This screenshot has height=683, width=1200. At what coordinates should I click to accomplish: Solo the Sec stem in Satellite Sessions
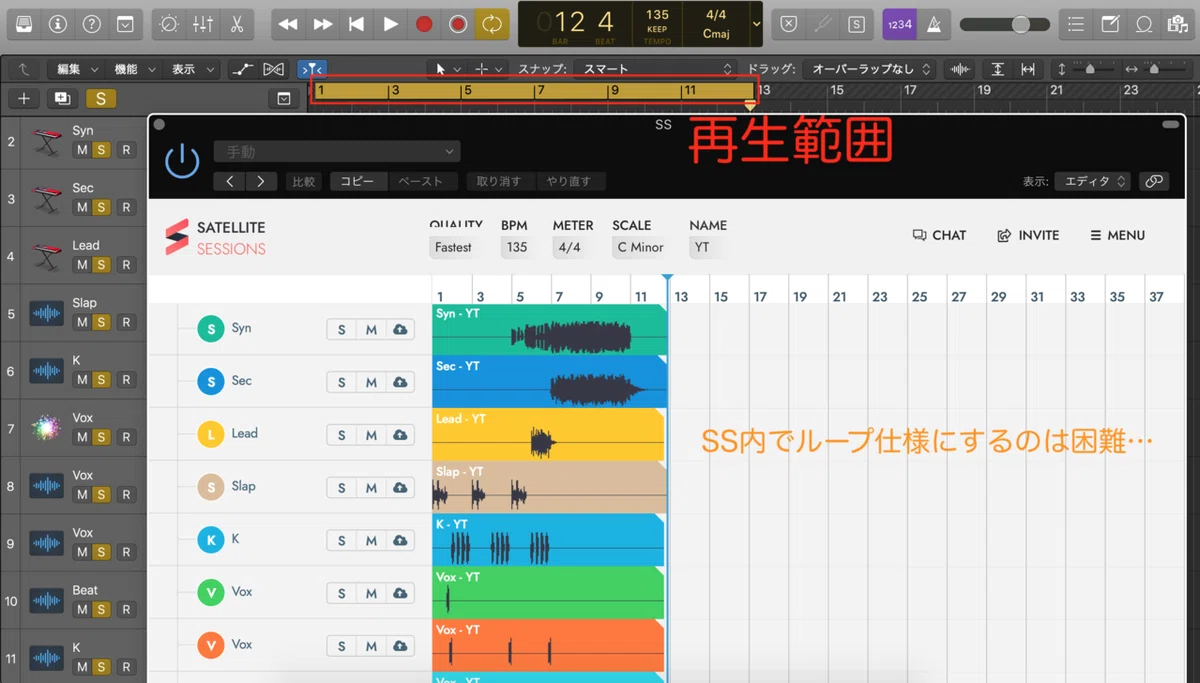point(342,382)
